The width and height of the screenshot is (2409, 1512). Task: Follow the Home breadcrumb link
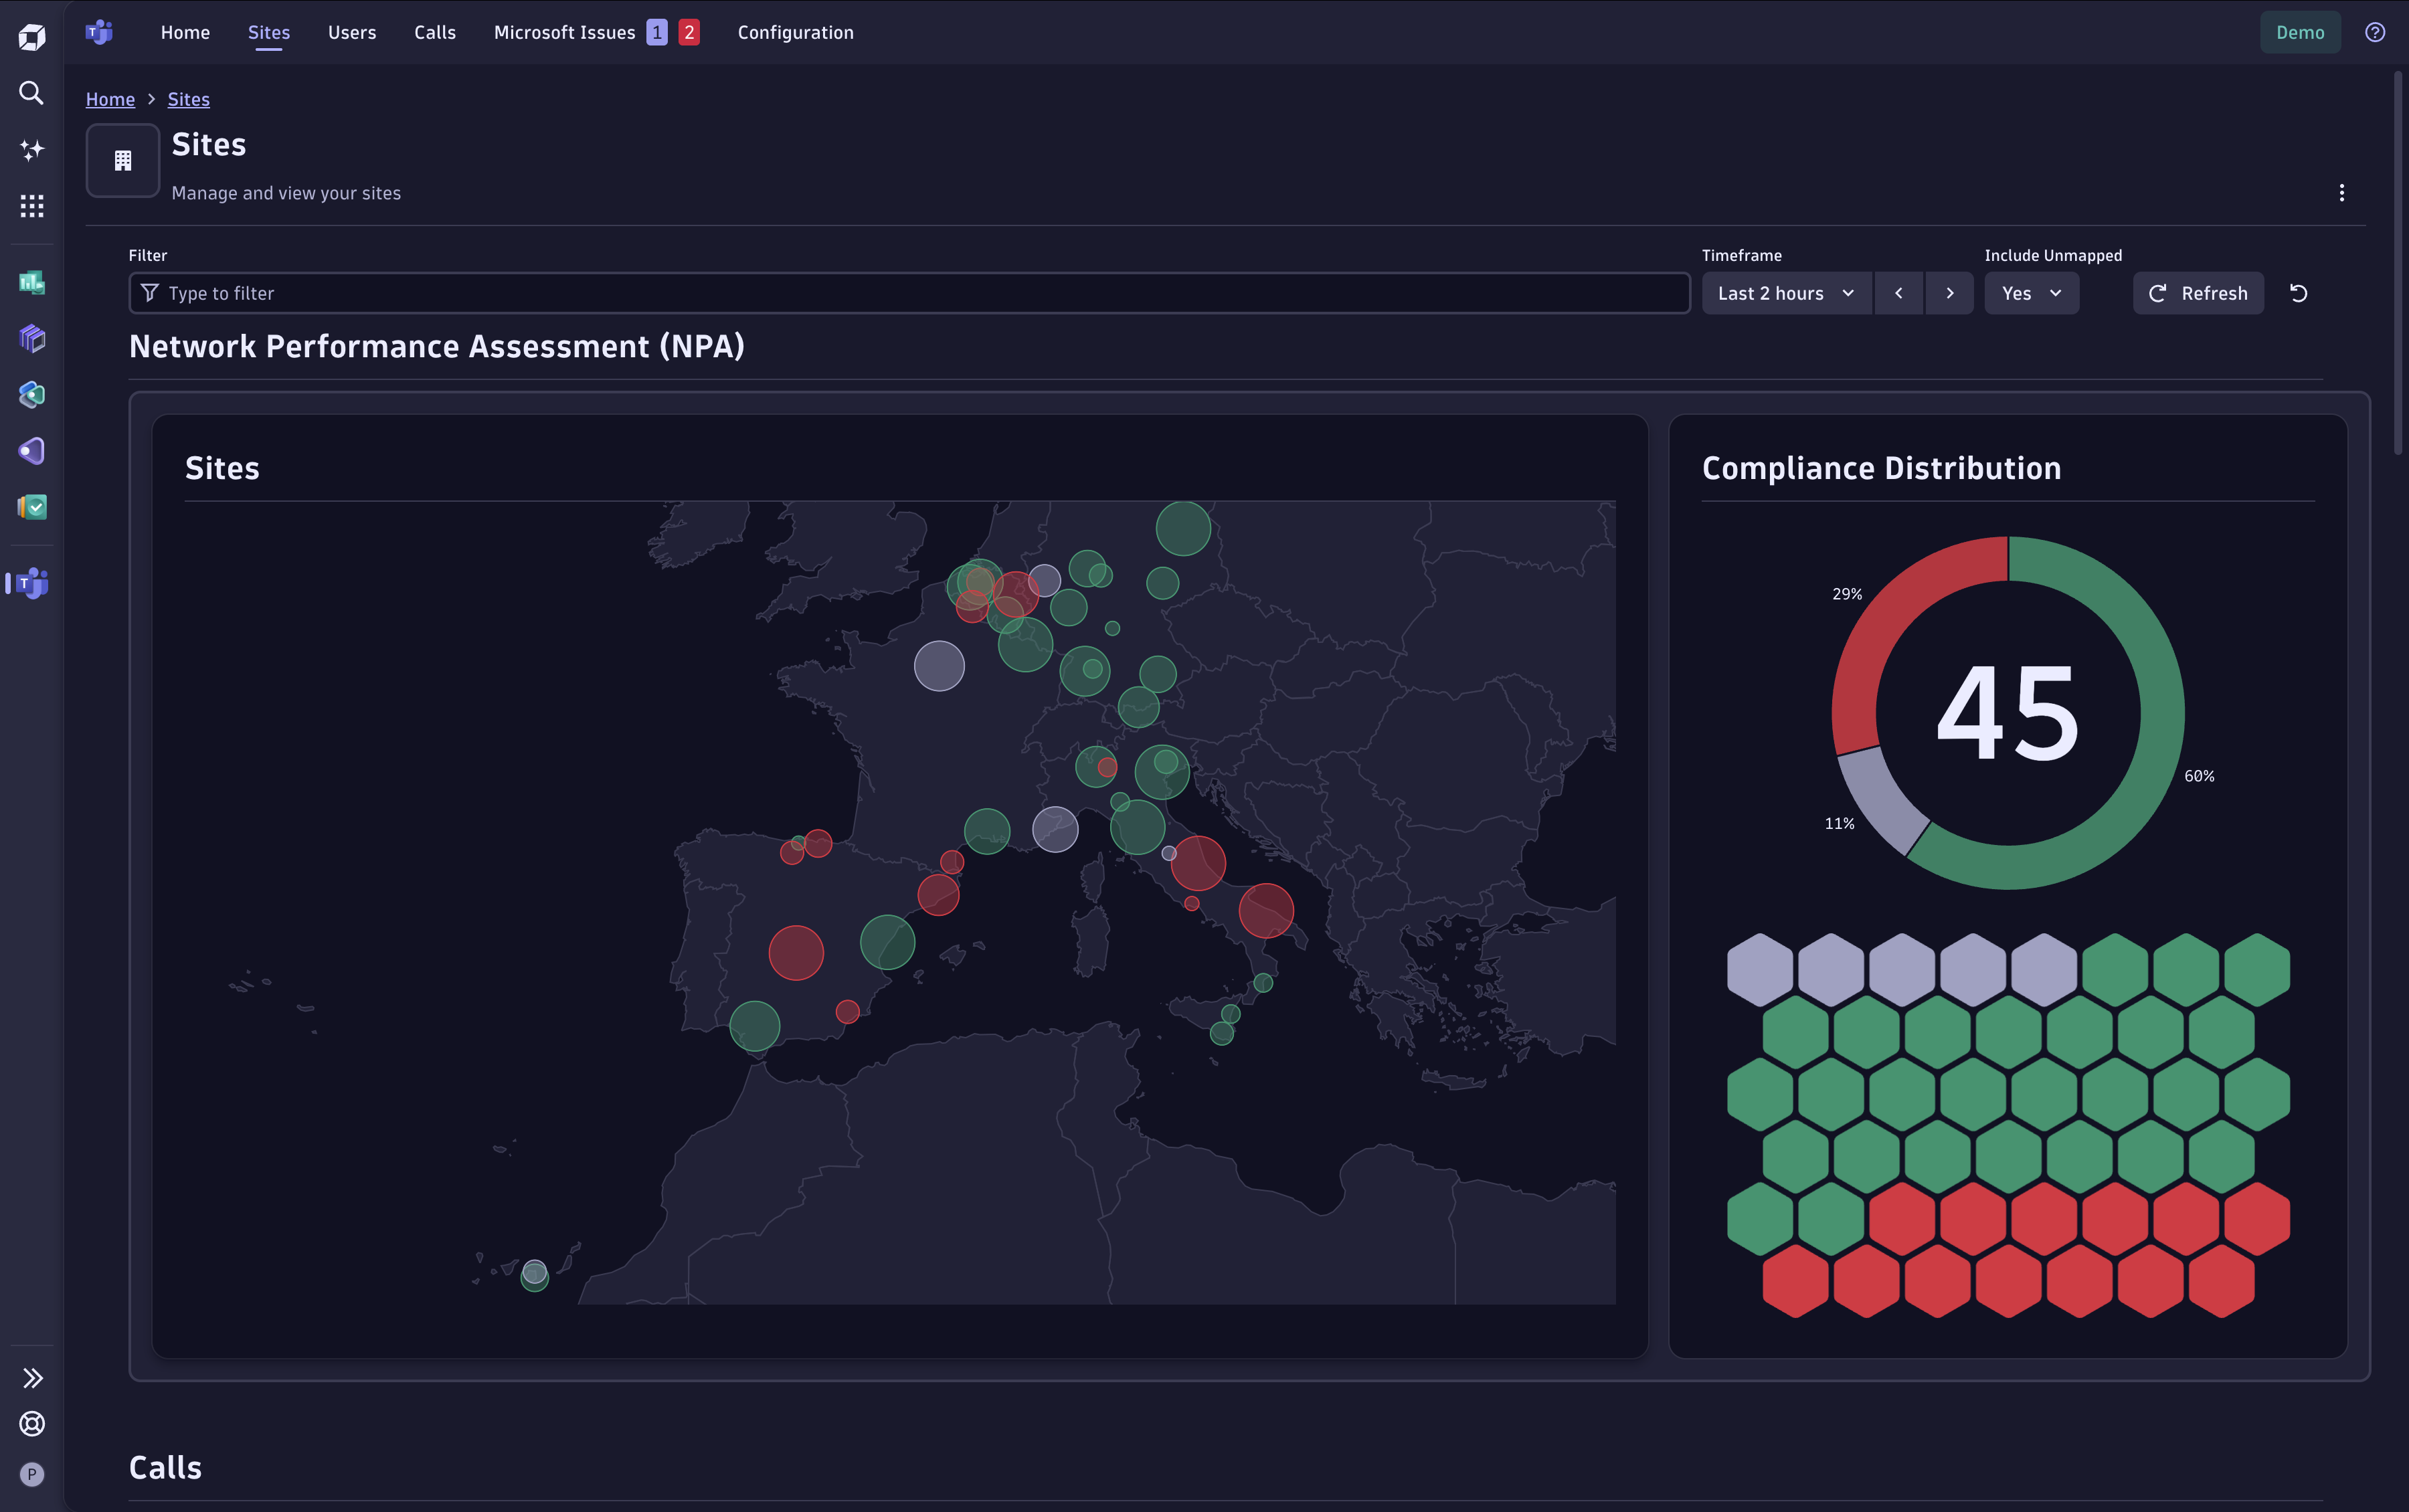click(x=110, y=99)
